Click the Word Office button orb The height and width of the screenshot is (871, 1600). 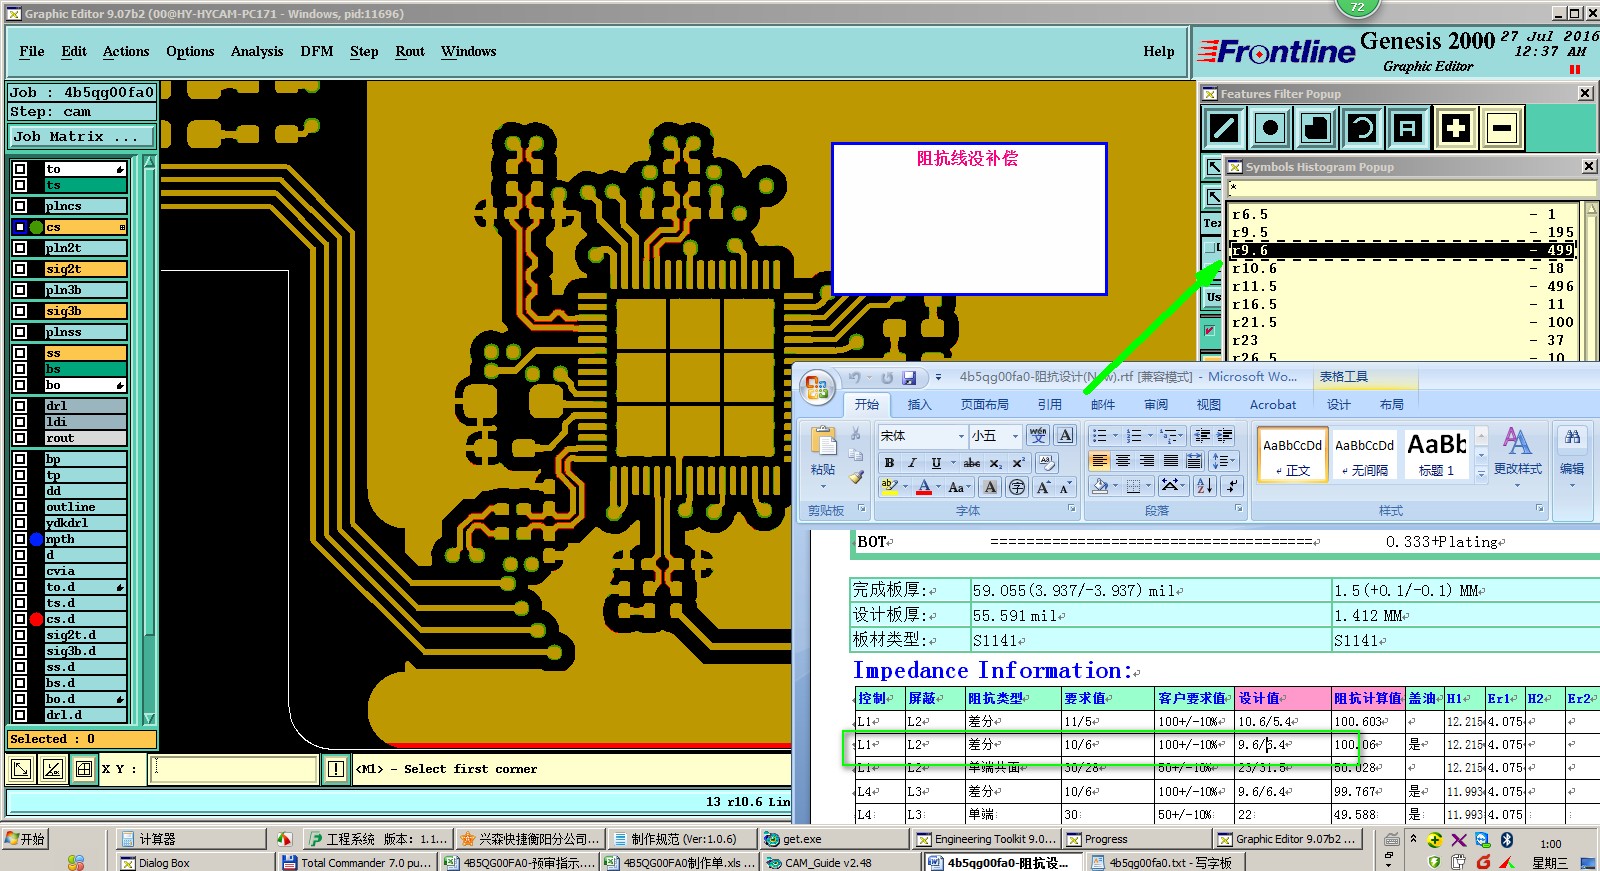(817, 388)
